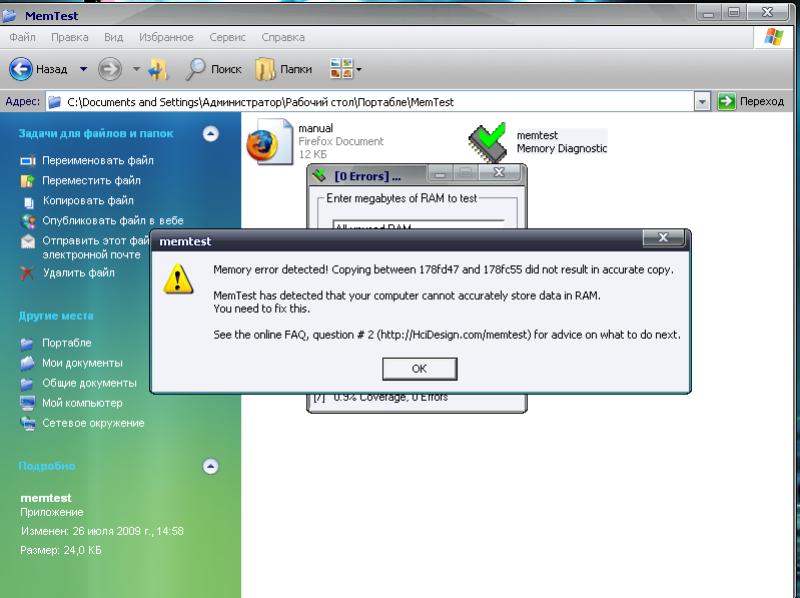800x598 pixels.
Task: Click inside the address bar path field
Action: [380, 102]
